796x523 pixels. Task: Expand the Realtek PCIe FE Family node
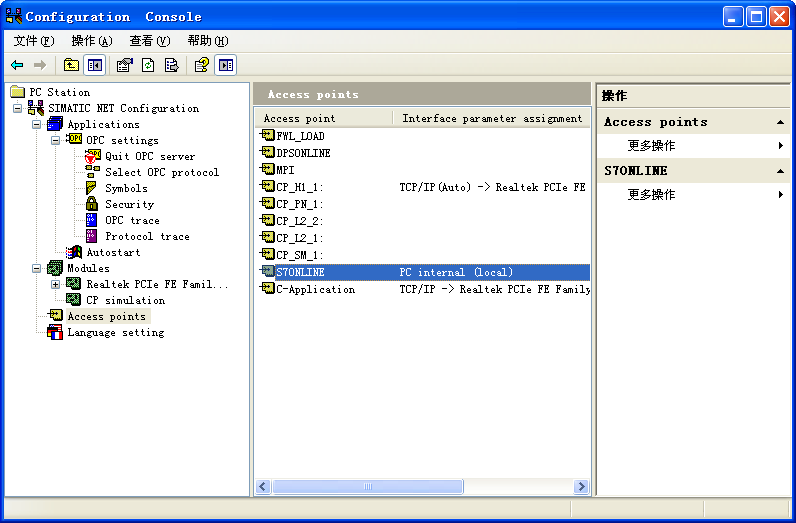56,284
